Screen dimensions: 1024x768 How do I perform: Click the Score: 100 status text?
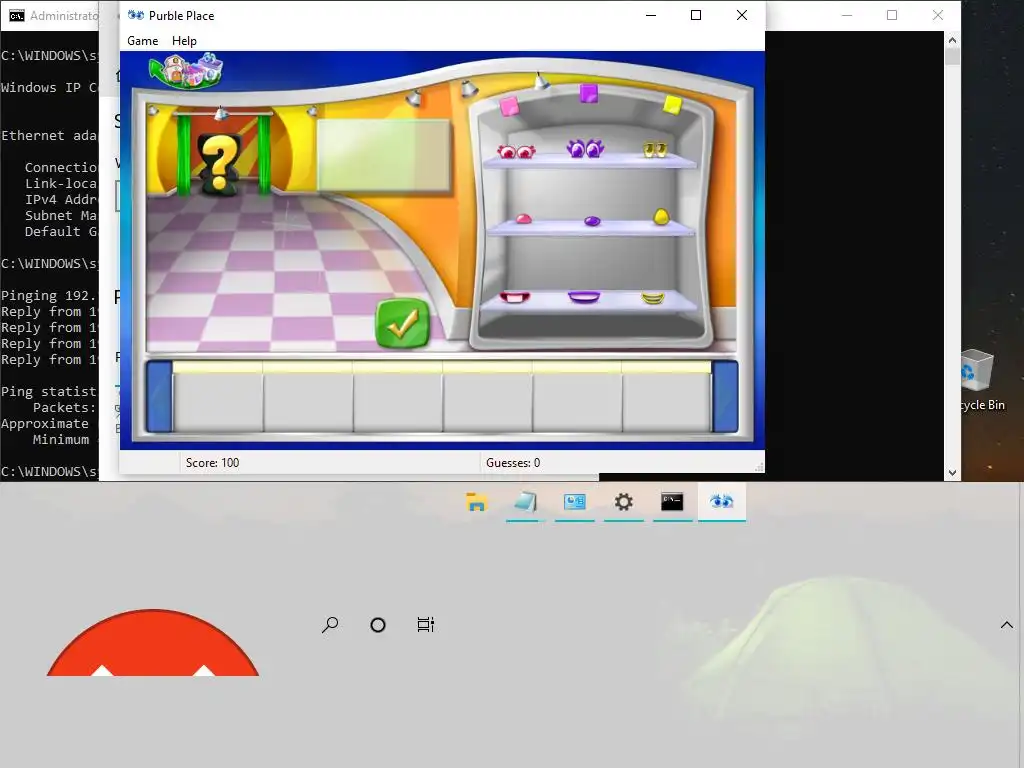[212, 462]
